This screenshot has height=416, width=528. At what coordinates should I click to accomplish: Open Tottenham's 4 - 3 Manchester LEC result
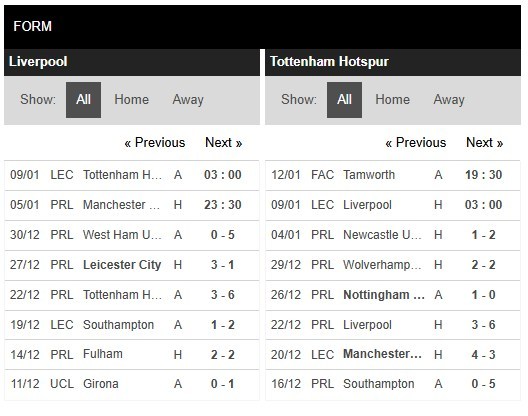click(x=393, y=355)
